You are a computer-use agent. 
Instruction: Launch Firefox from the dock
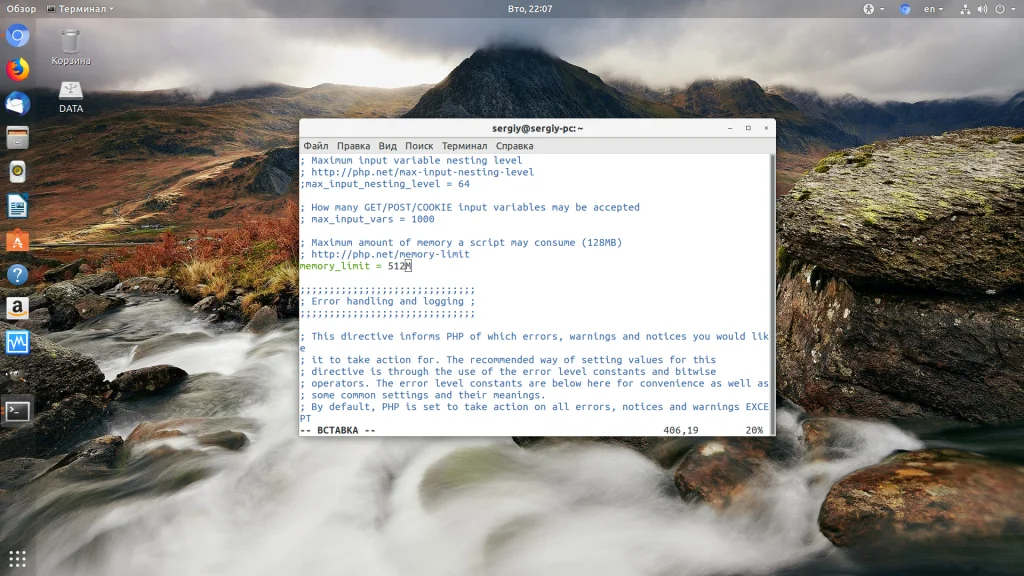[x=18, y=69]
